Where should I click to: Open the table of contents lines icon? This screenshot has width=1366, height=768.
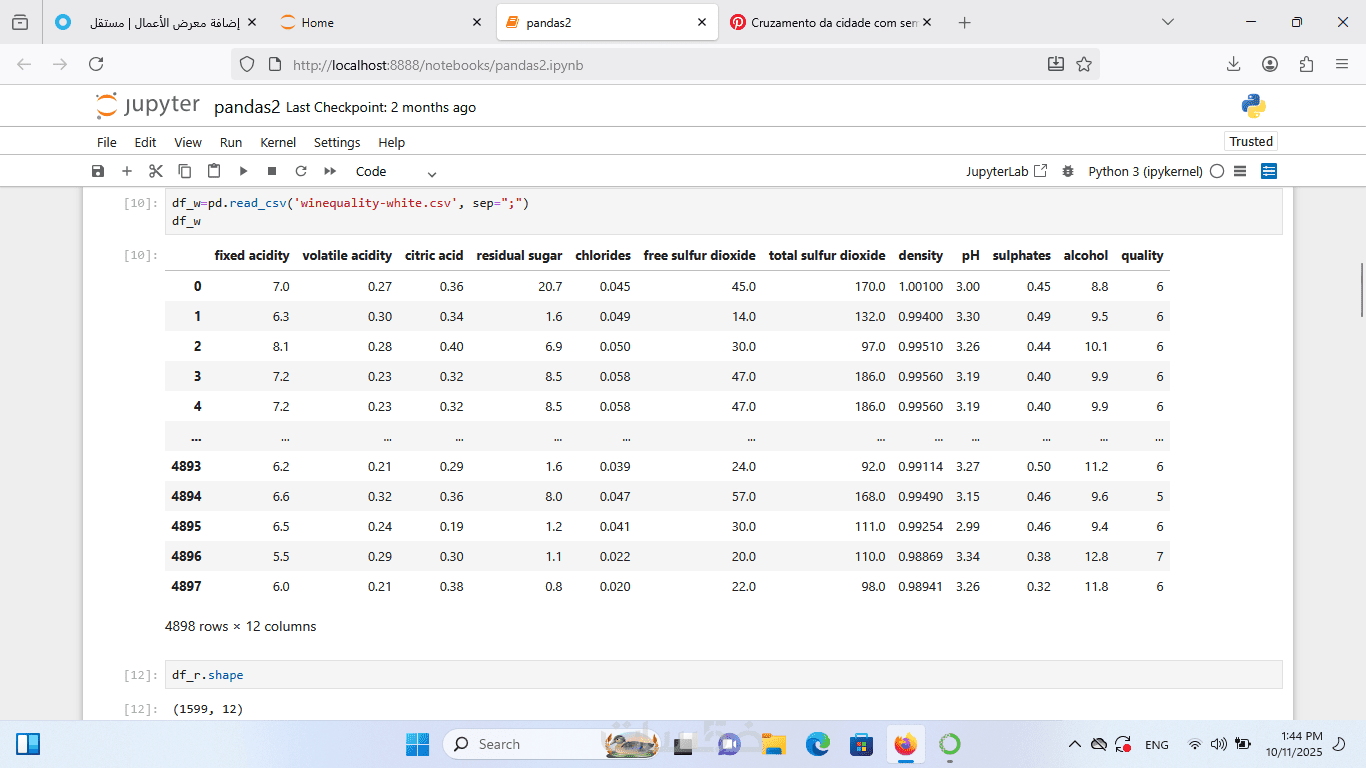click(1240, 171)
